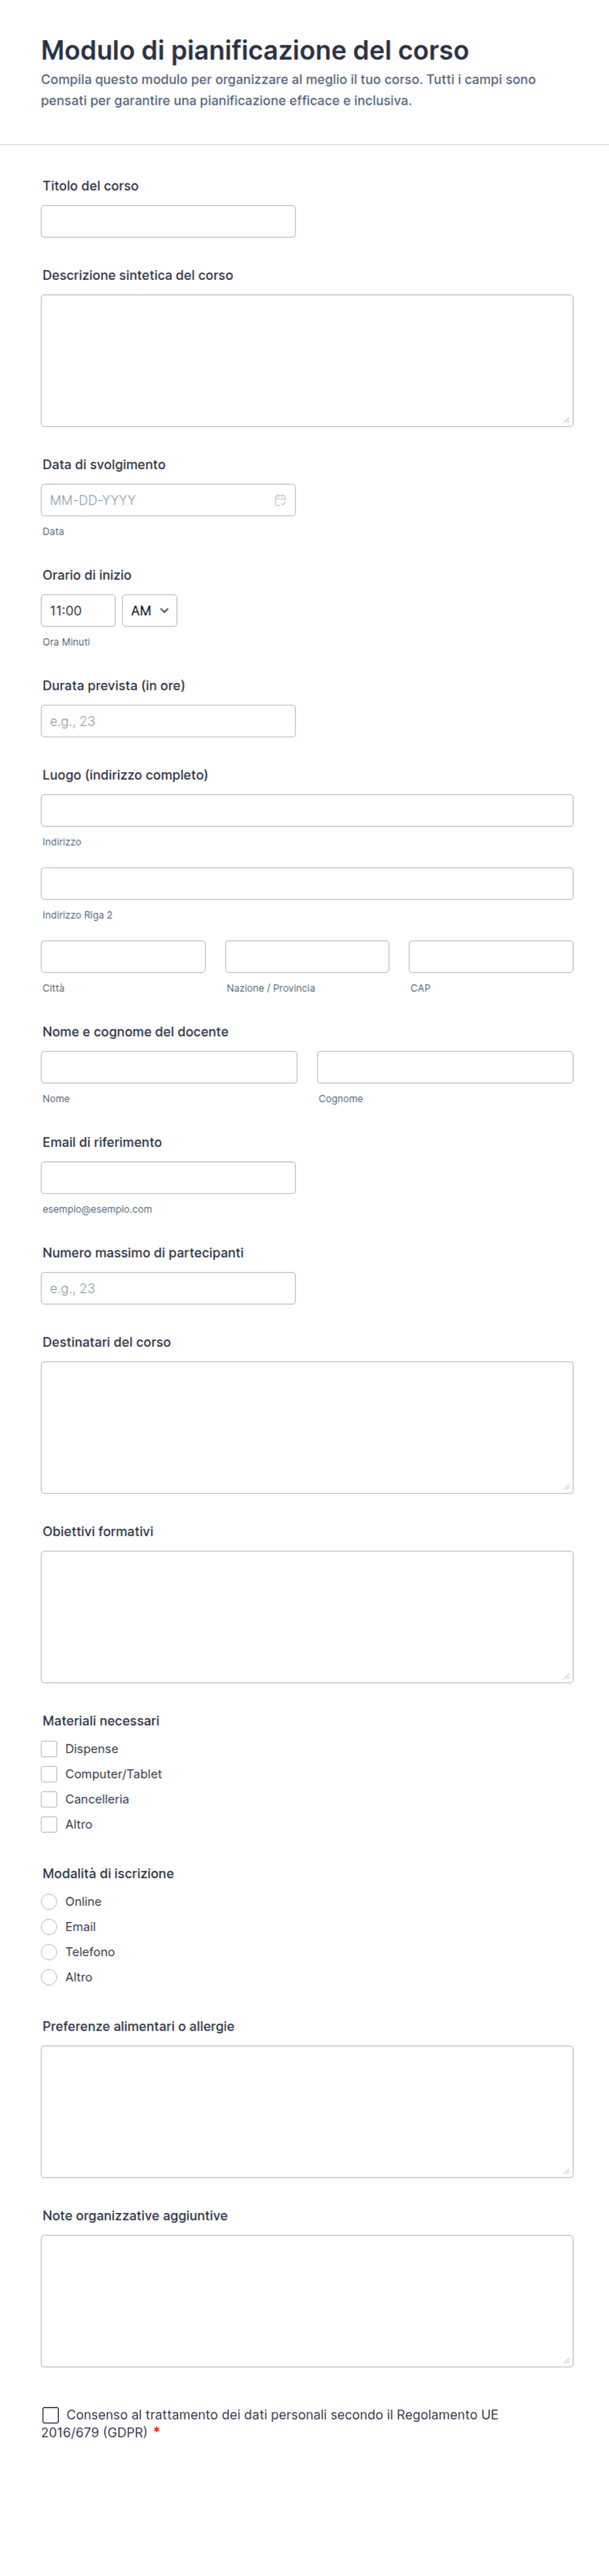Focus the Descrizione sintetica del corso textarea
This screenshot has height=2576, width=609.
click(x=307, y=361)
